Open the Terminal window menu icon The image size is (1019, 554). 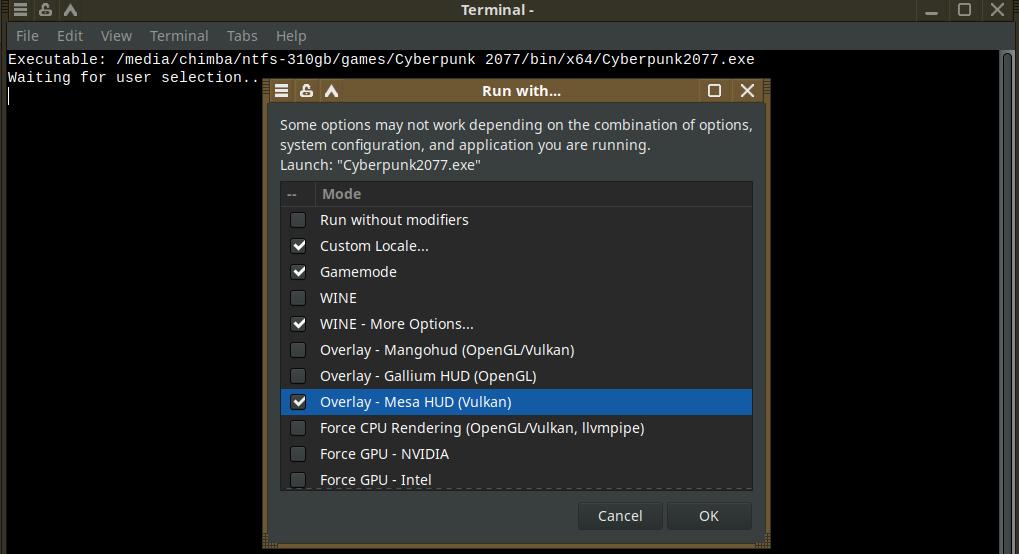point(20,10)
